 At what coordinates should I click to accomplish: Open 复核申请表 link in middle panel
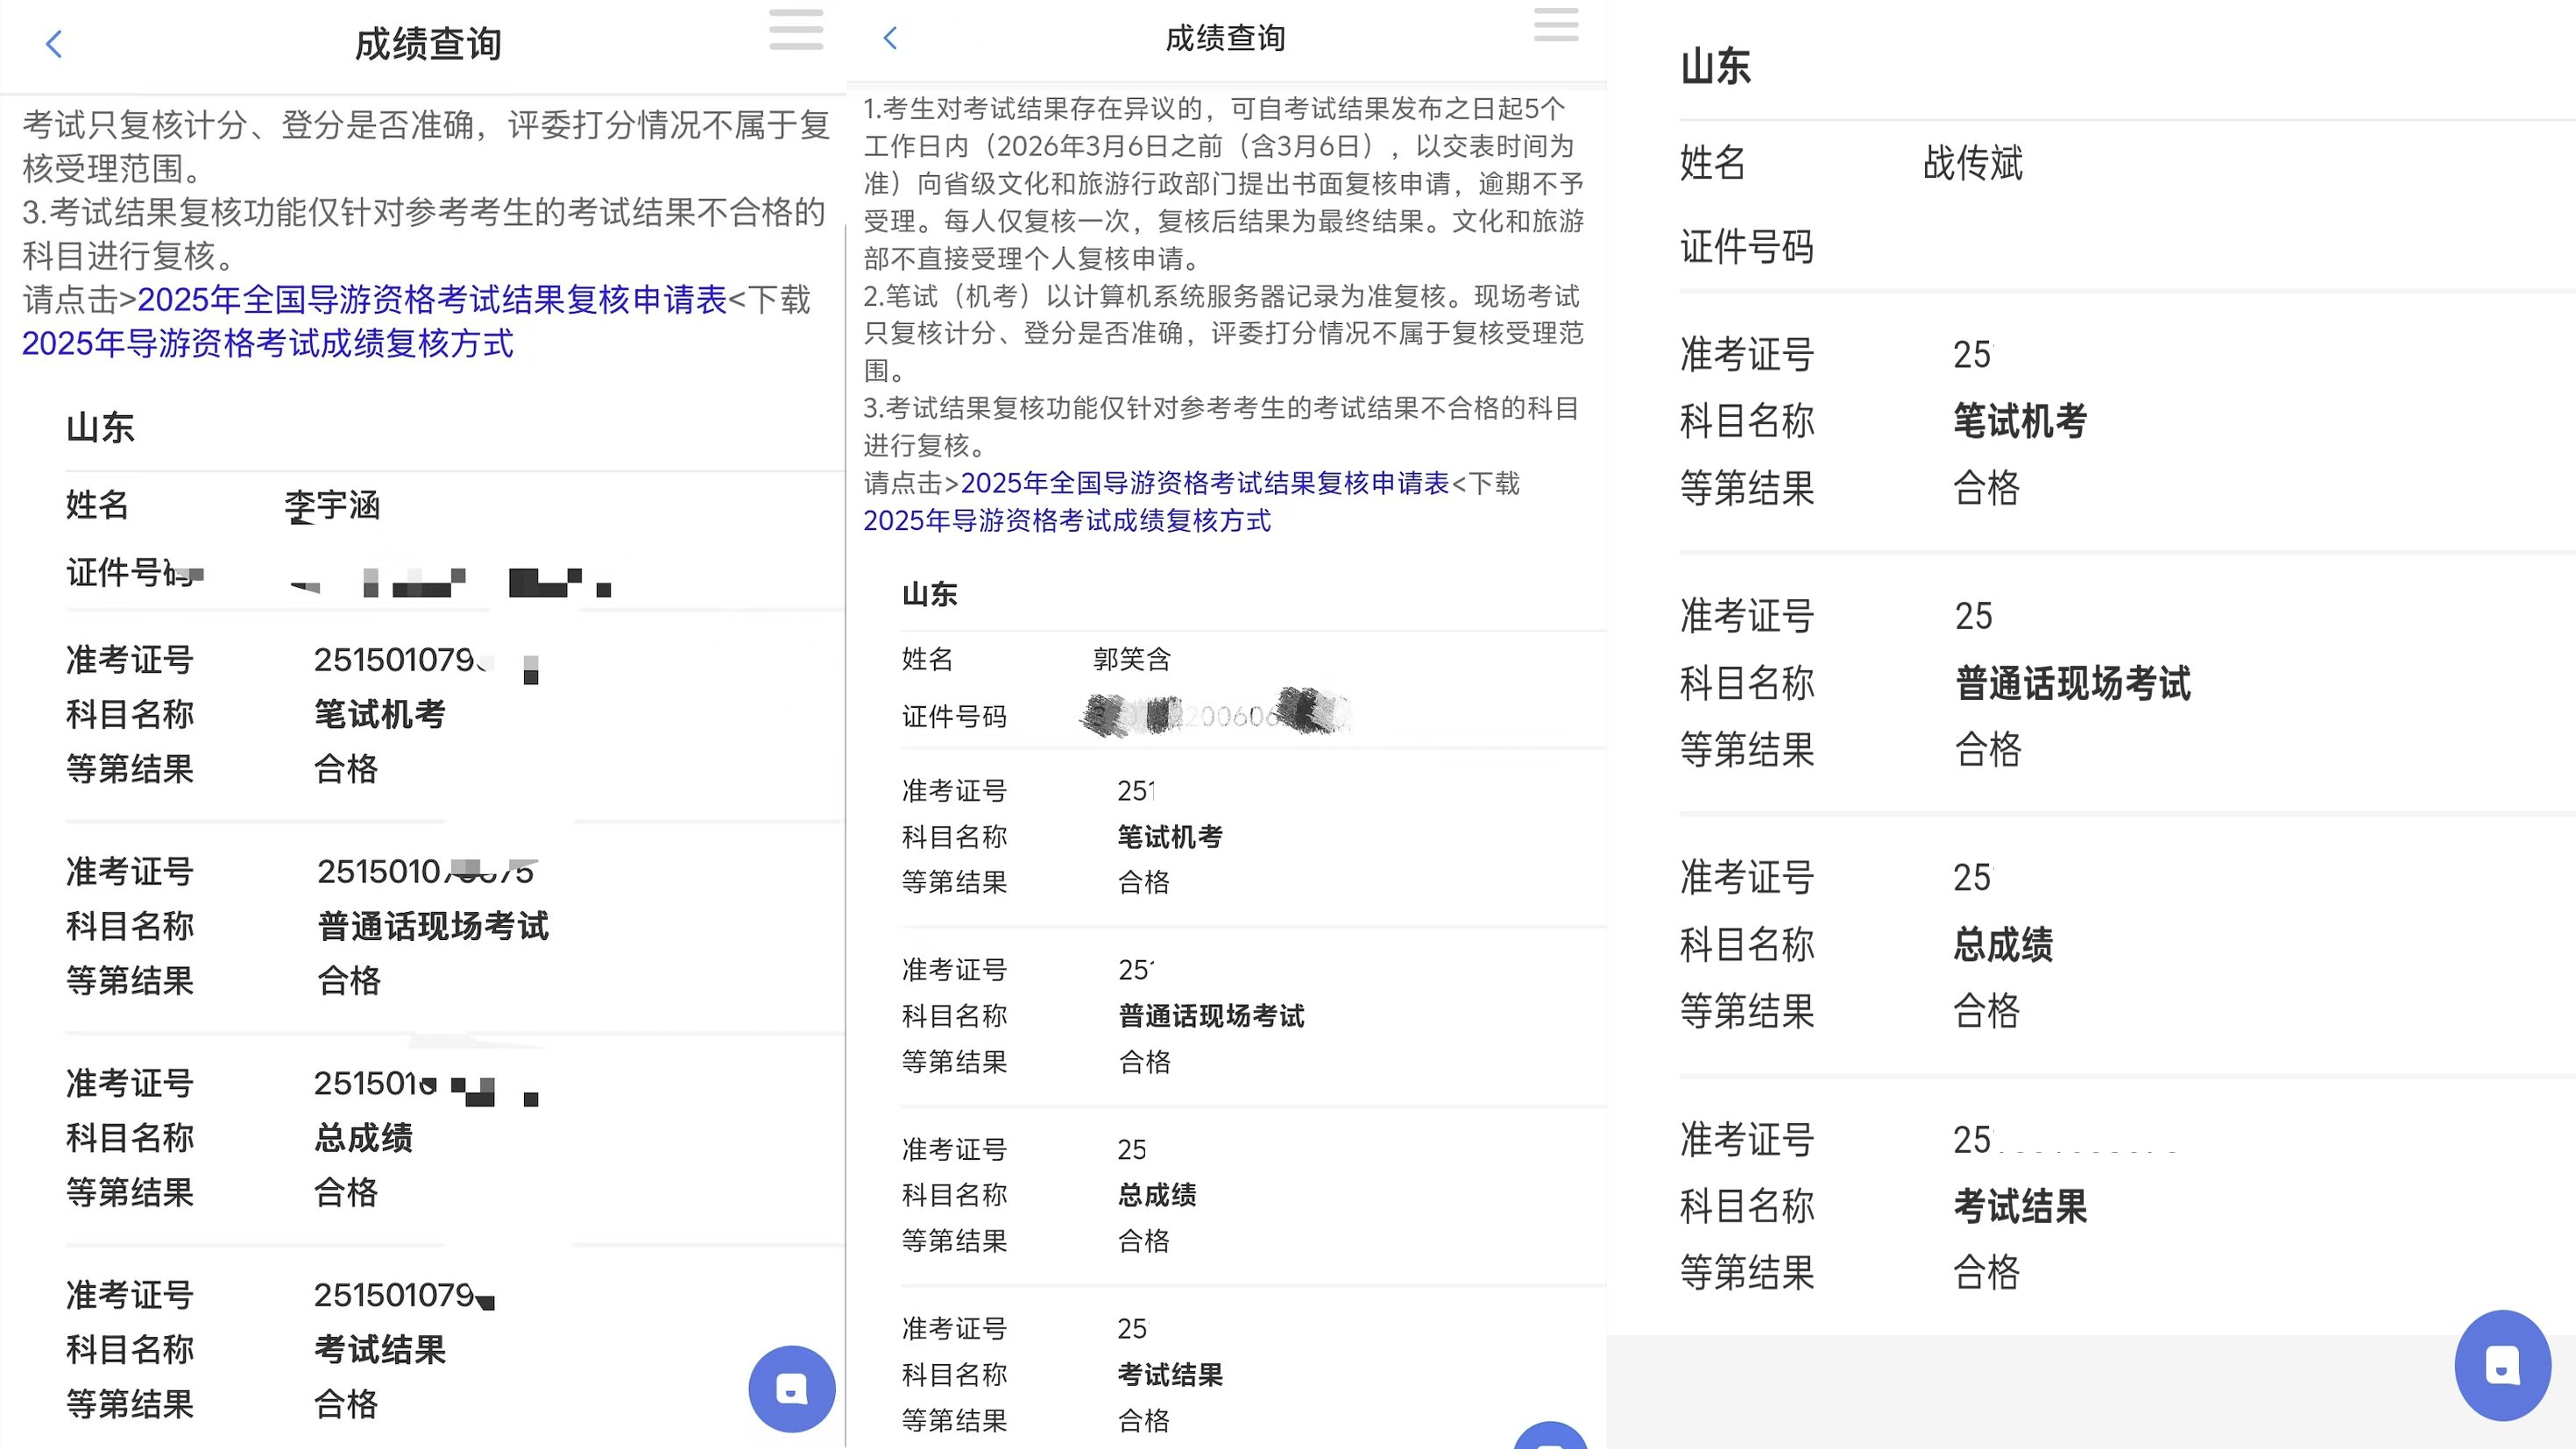(1204, 483)
